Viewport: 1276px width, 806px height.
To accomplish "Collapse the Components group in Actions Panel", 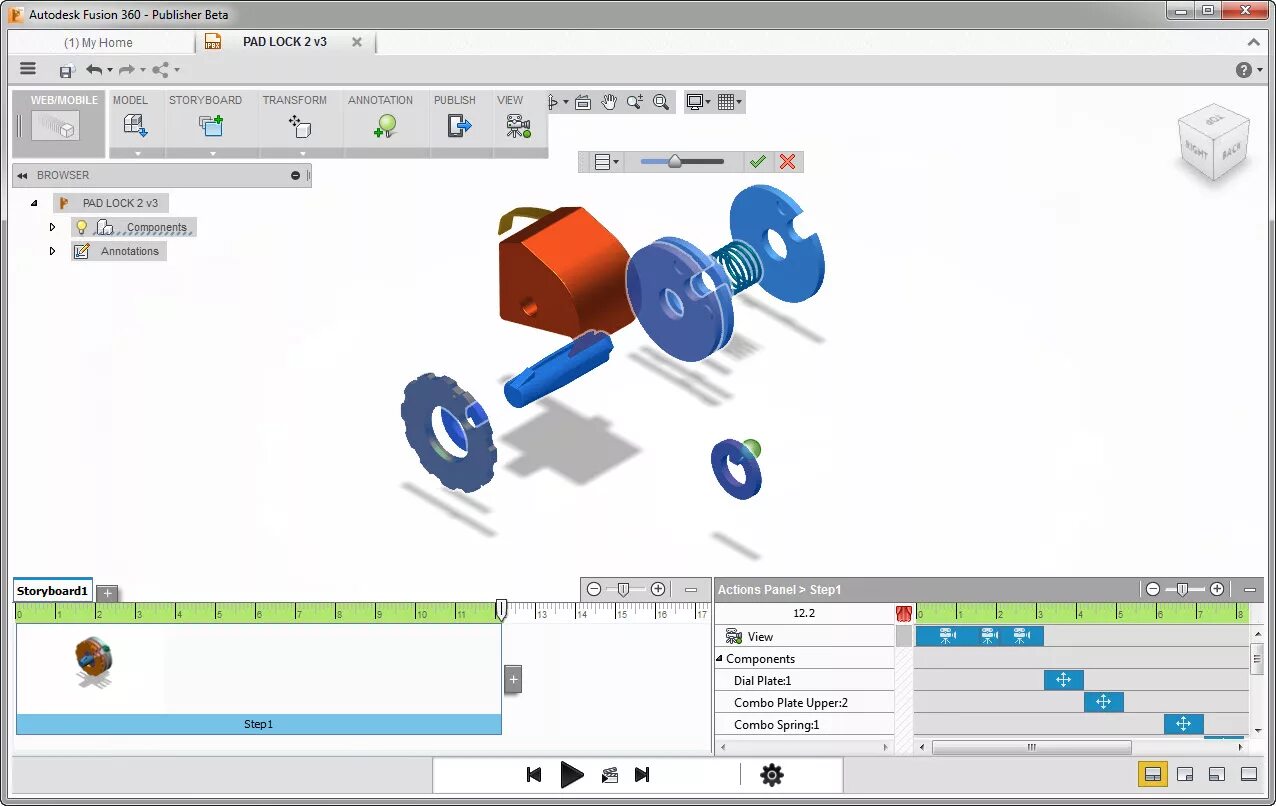I will coord(719,659).
